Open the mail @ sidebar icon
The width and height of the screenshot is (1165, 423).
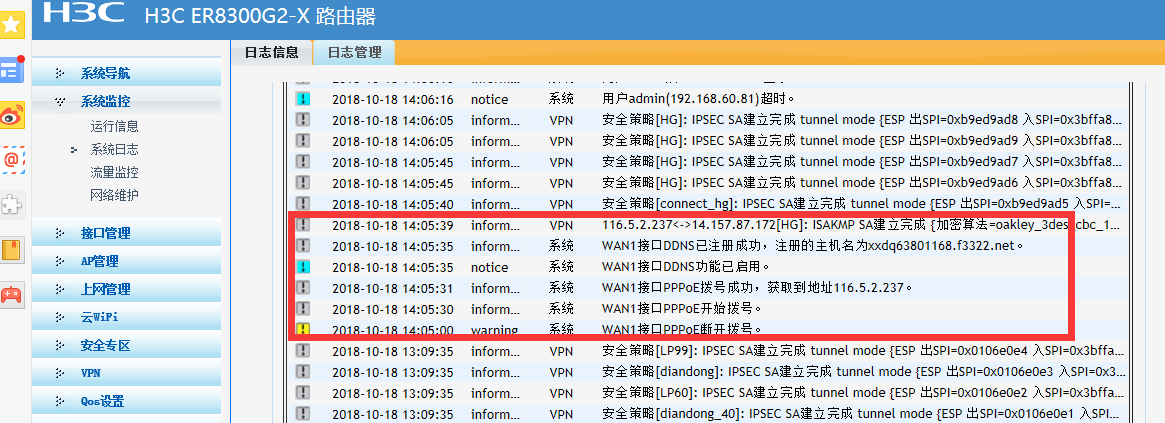click(11, 159)
